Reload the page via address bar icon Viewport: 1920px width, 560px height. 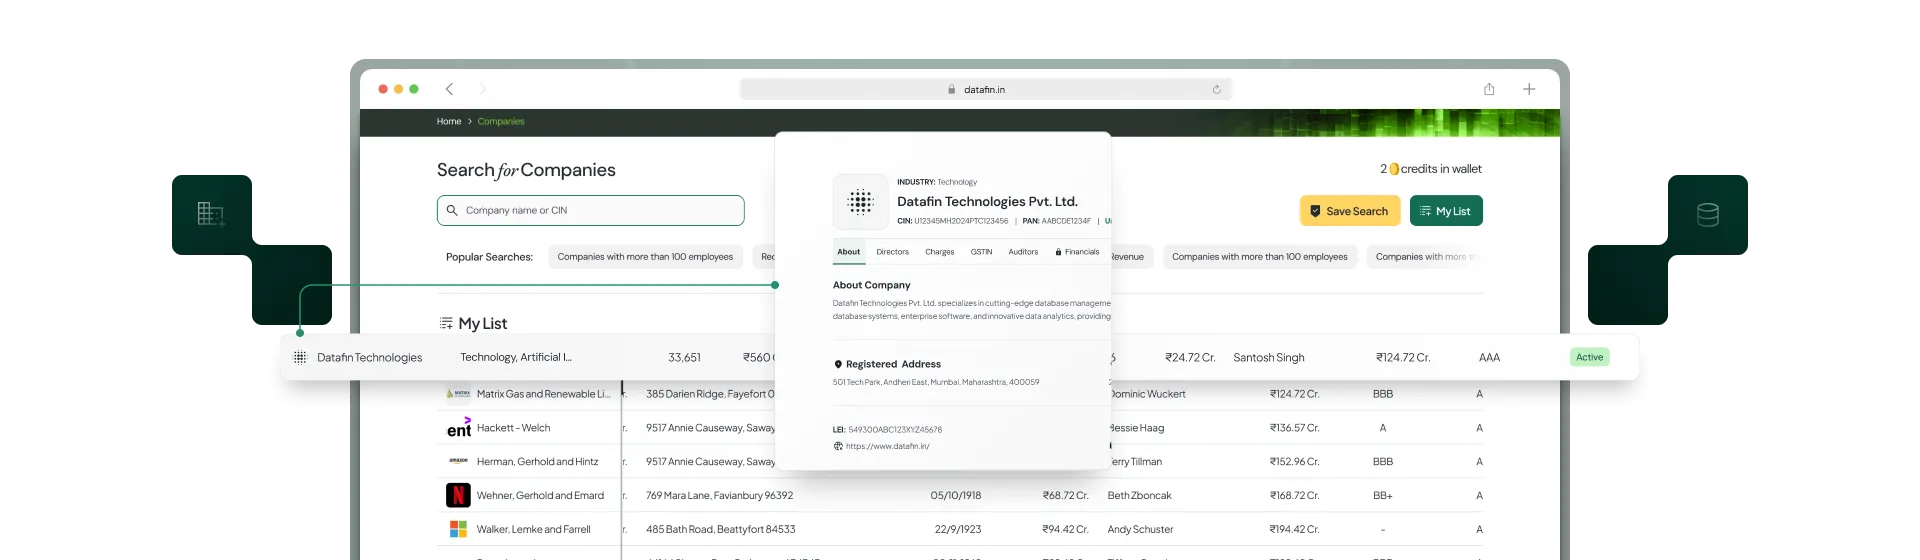pyautogui.click(x=1217, y=89)
